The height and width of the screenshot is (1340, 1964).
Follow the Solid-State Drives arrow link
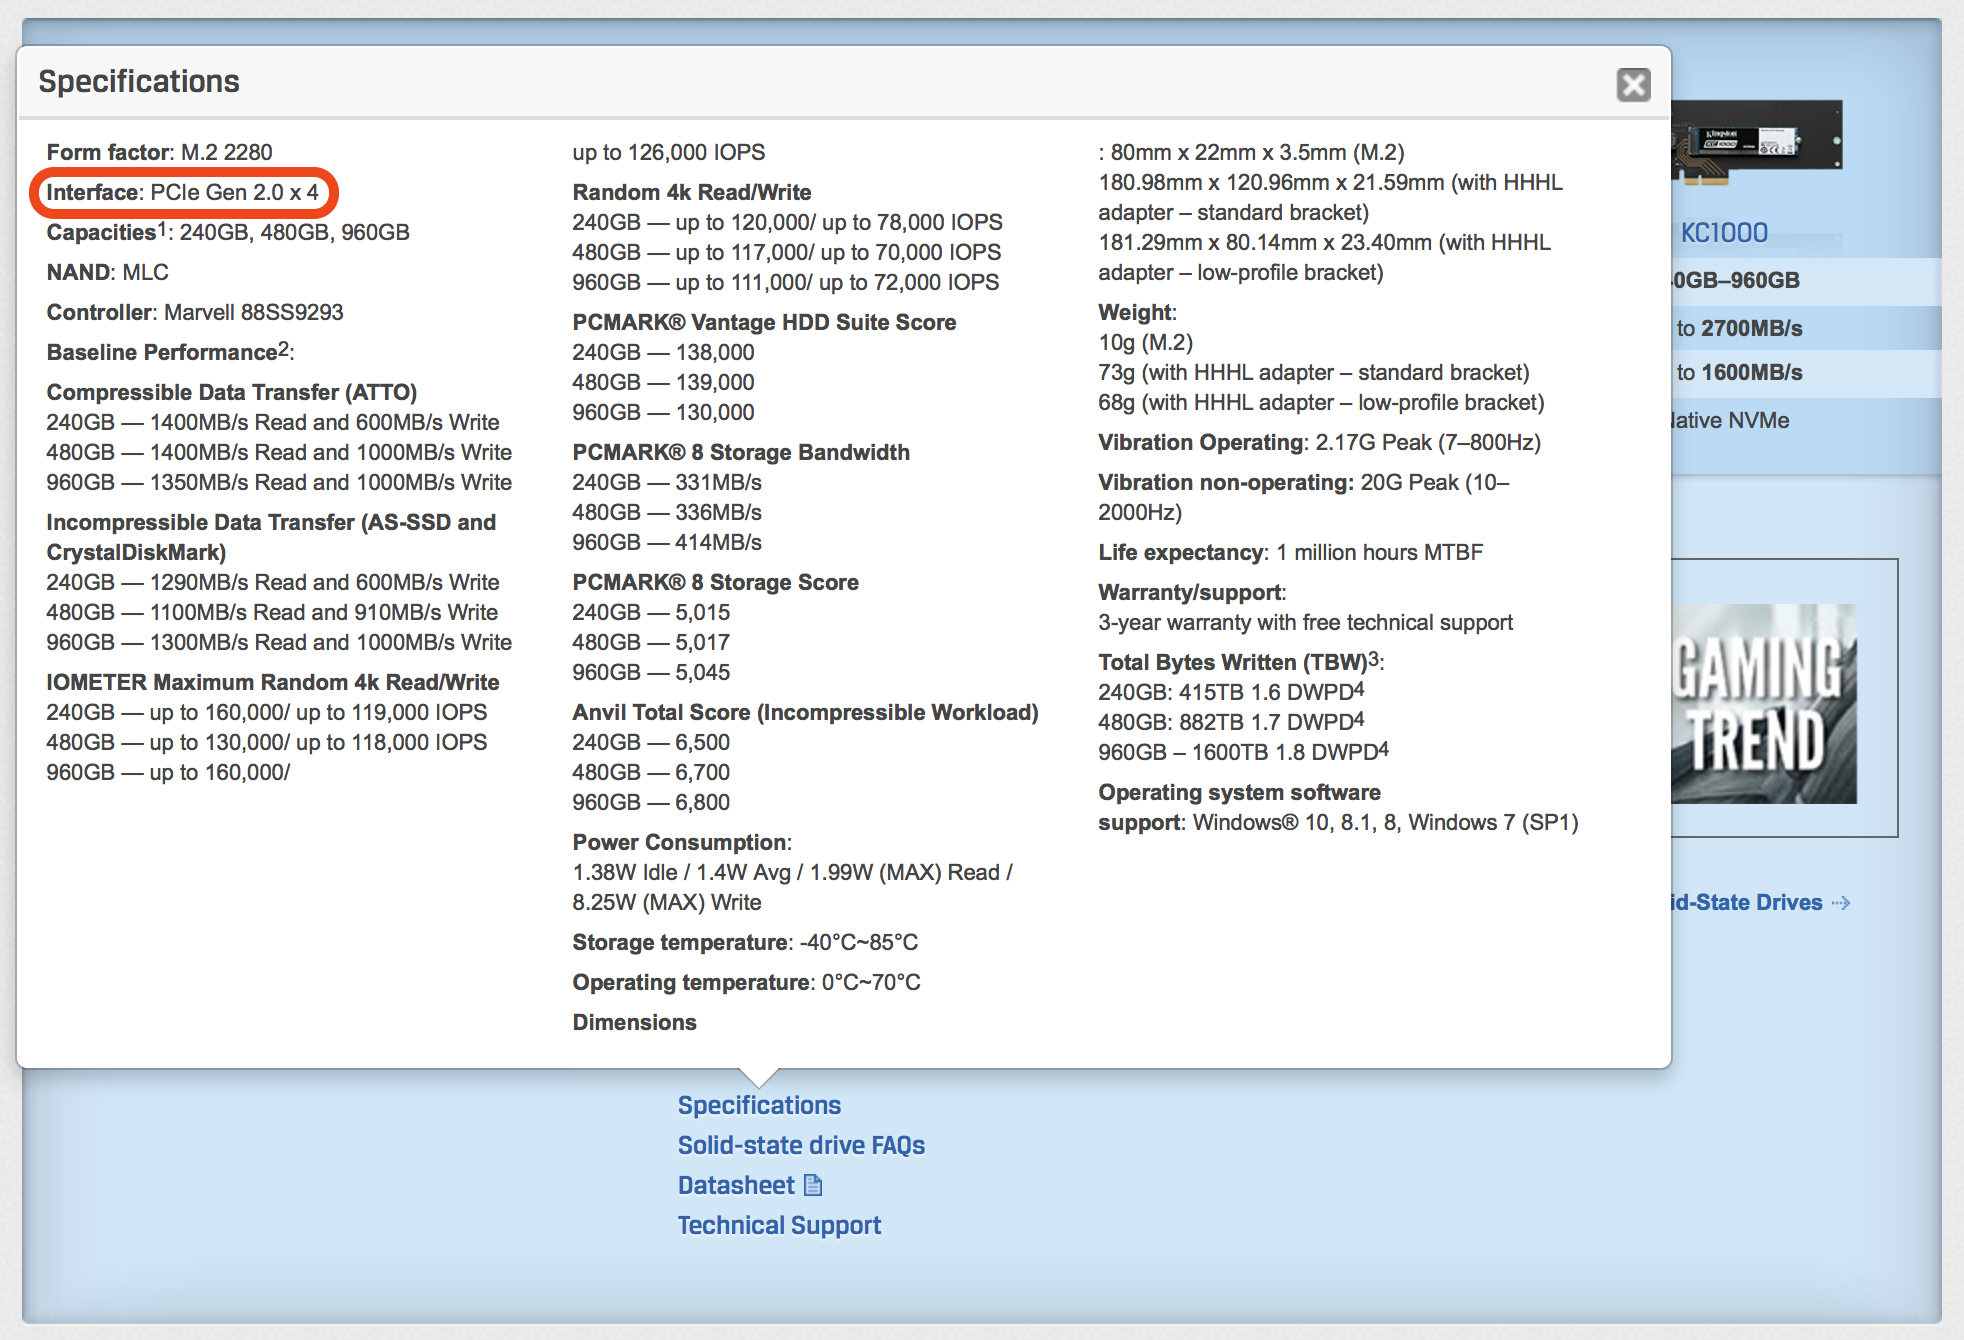[1760, 902]
